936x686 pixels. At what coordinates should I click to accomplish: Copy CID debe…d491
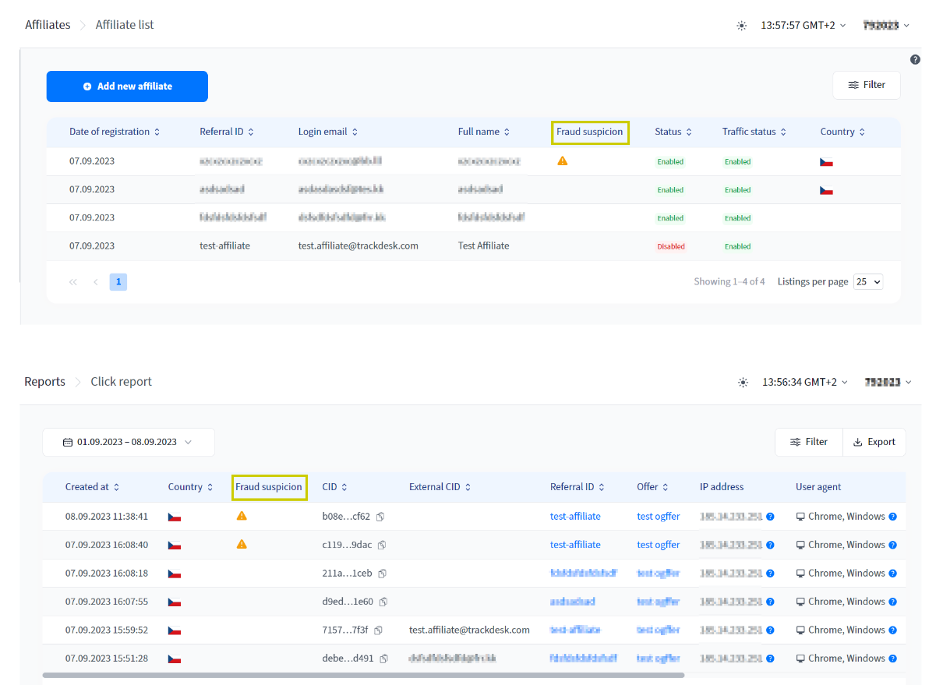click(x=384, y=659)
